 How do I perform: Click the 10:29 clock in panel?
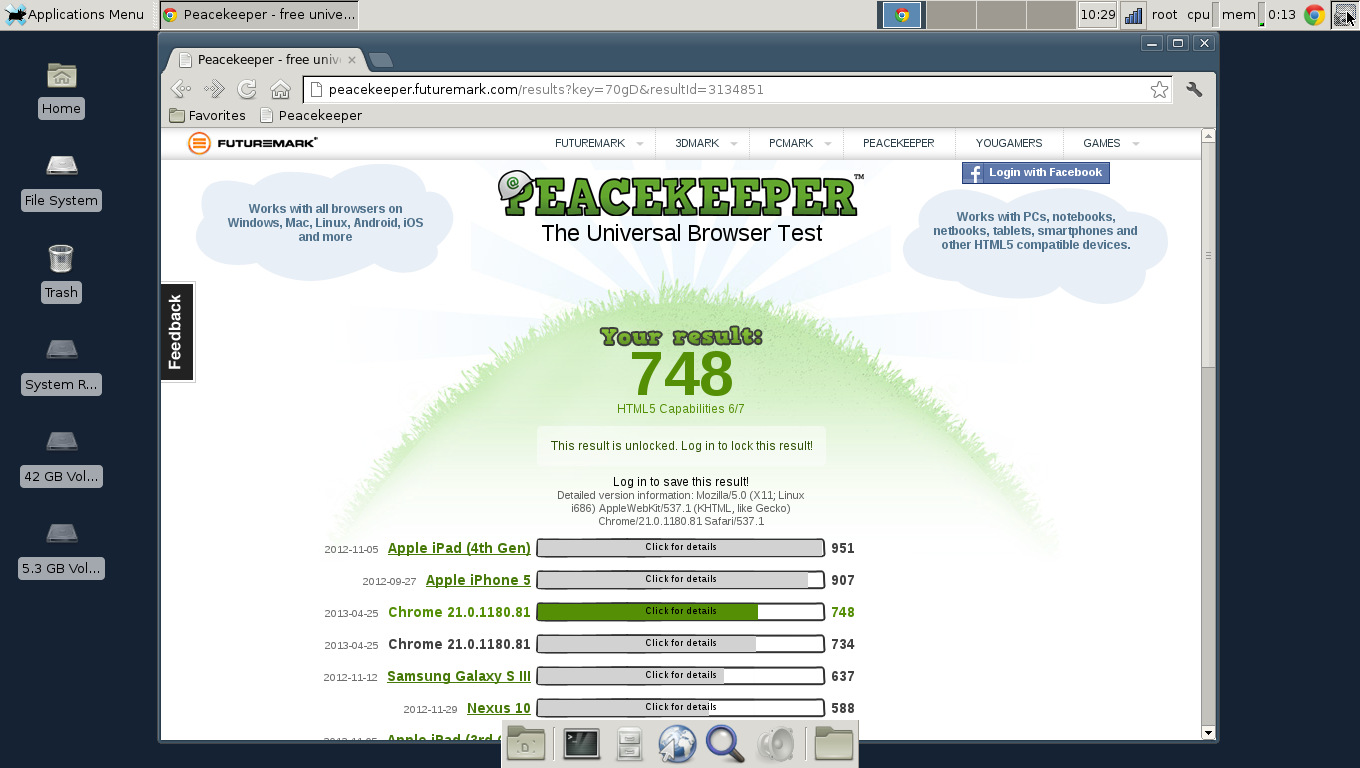click(x=1098, y=14)
